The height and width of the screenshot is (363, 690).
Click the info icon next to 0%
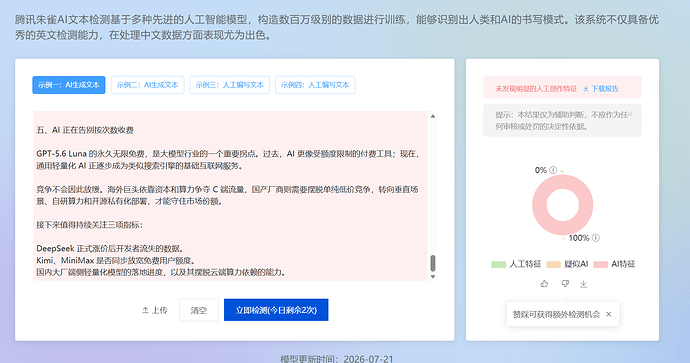553,170
